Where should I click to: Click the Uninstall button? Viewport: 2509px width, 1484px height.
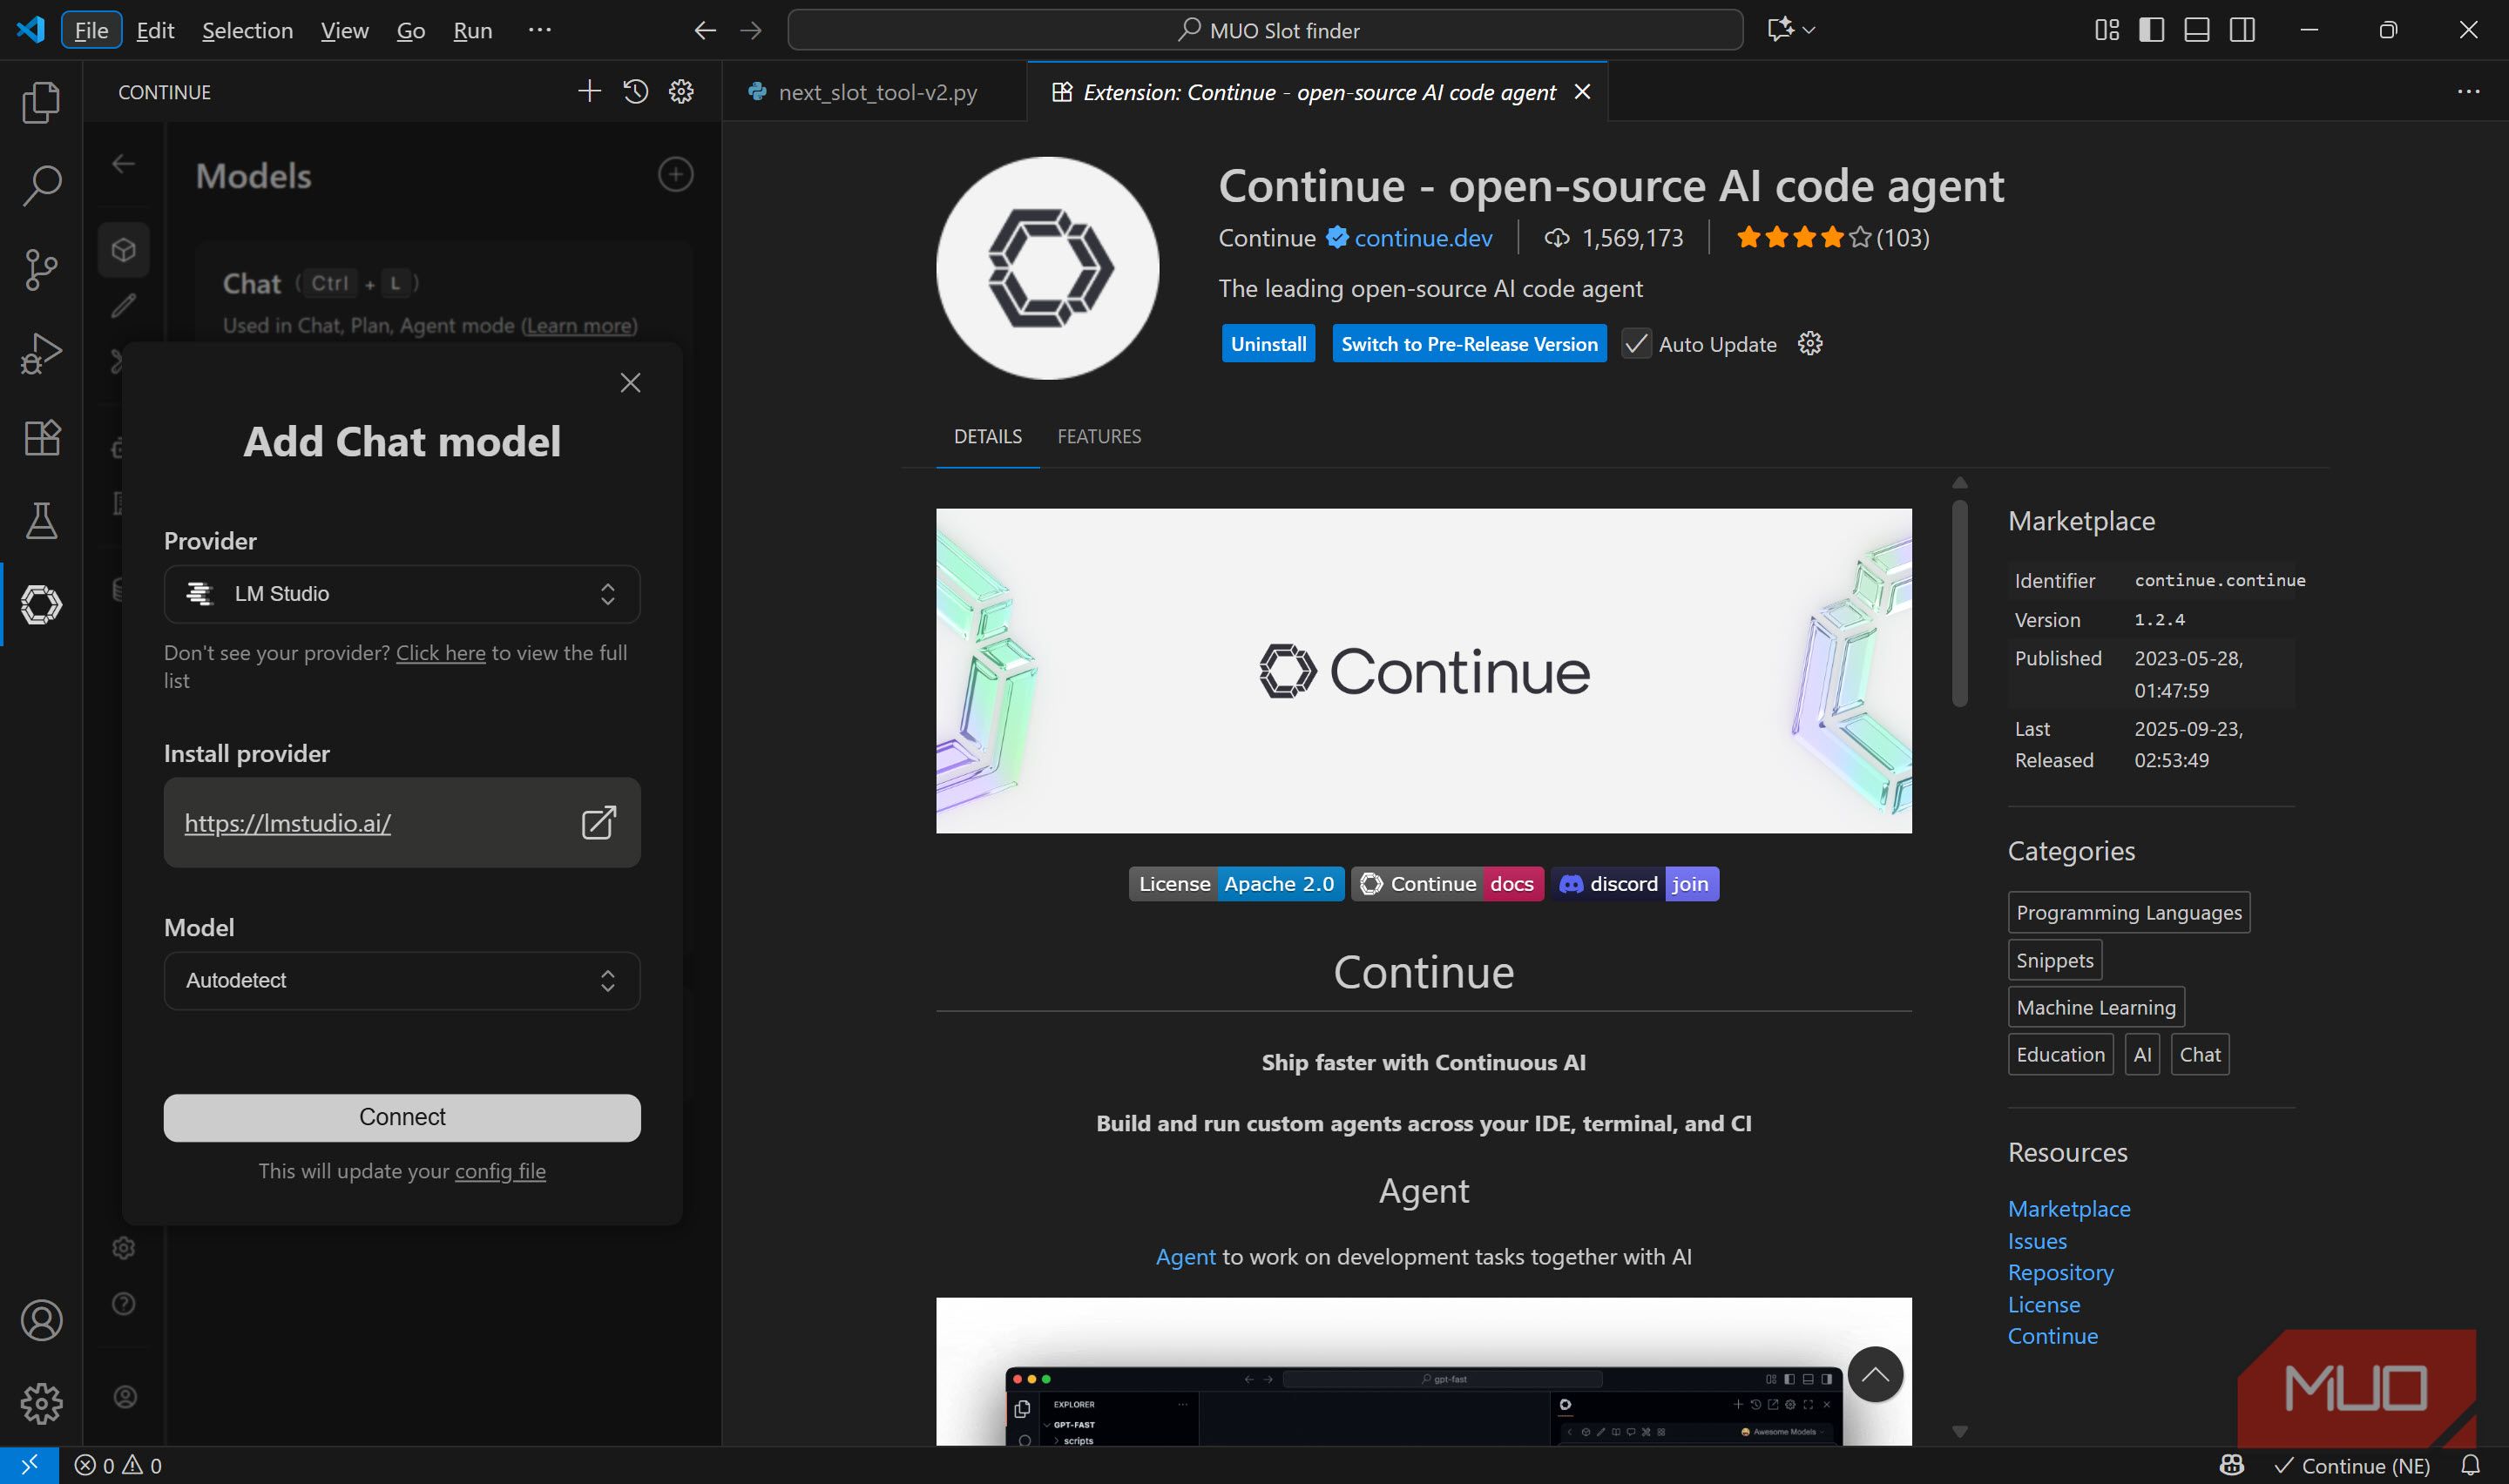1268,344
